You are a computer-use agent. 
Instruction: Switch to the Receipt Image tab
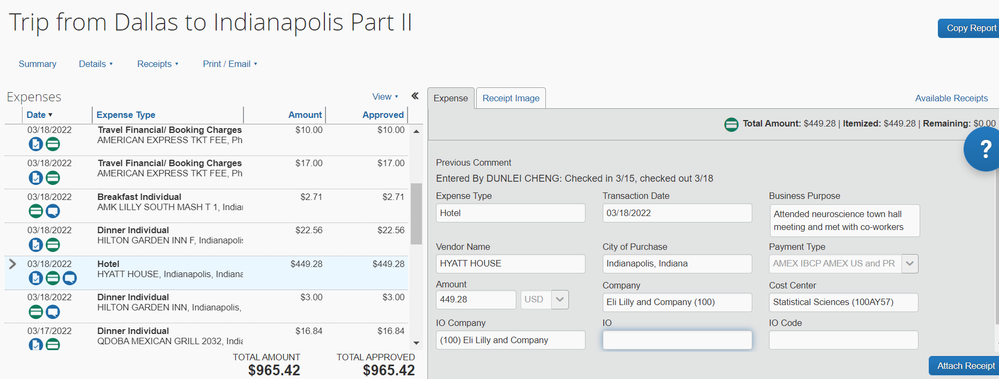(511, 98)
